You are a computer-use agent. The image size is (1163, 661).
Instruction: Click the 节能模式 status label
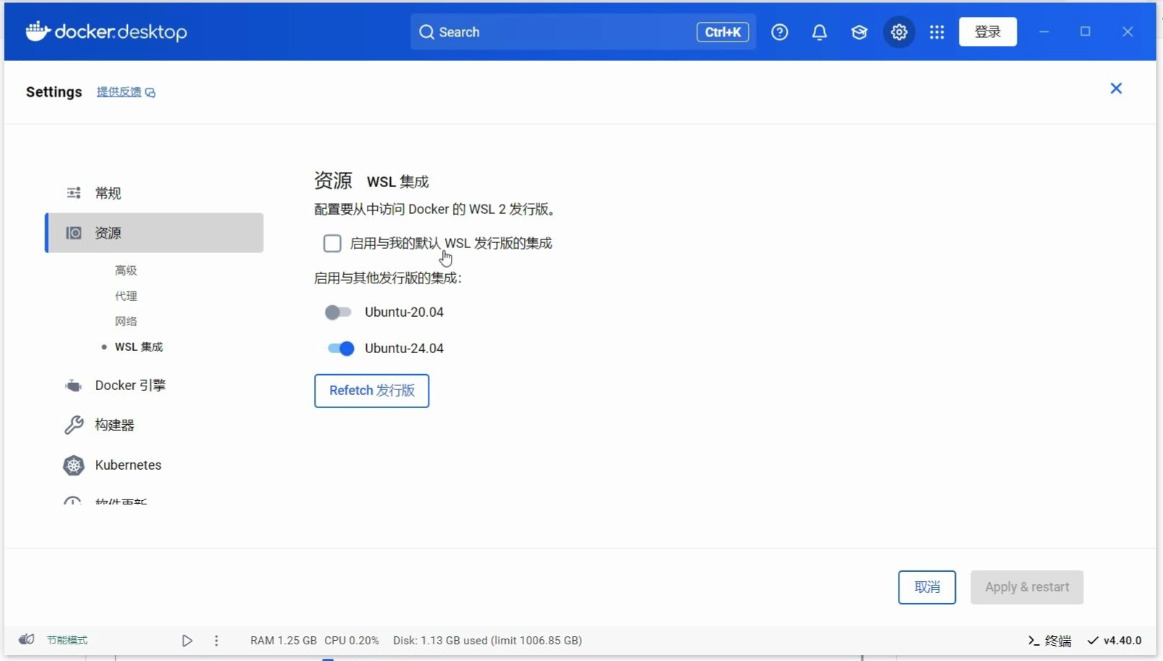(x=67, y=639)
